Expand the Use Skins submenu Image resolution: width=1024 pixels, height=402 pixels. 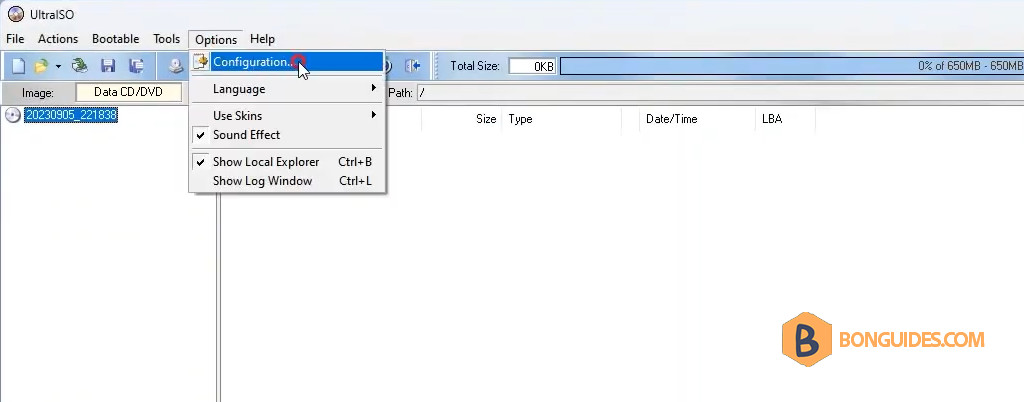point(287,116)
